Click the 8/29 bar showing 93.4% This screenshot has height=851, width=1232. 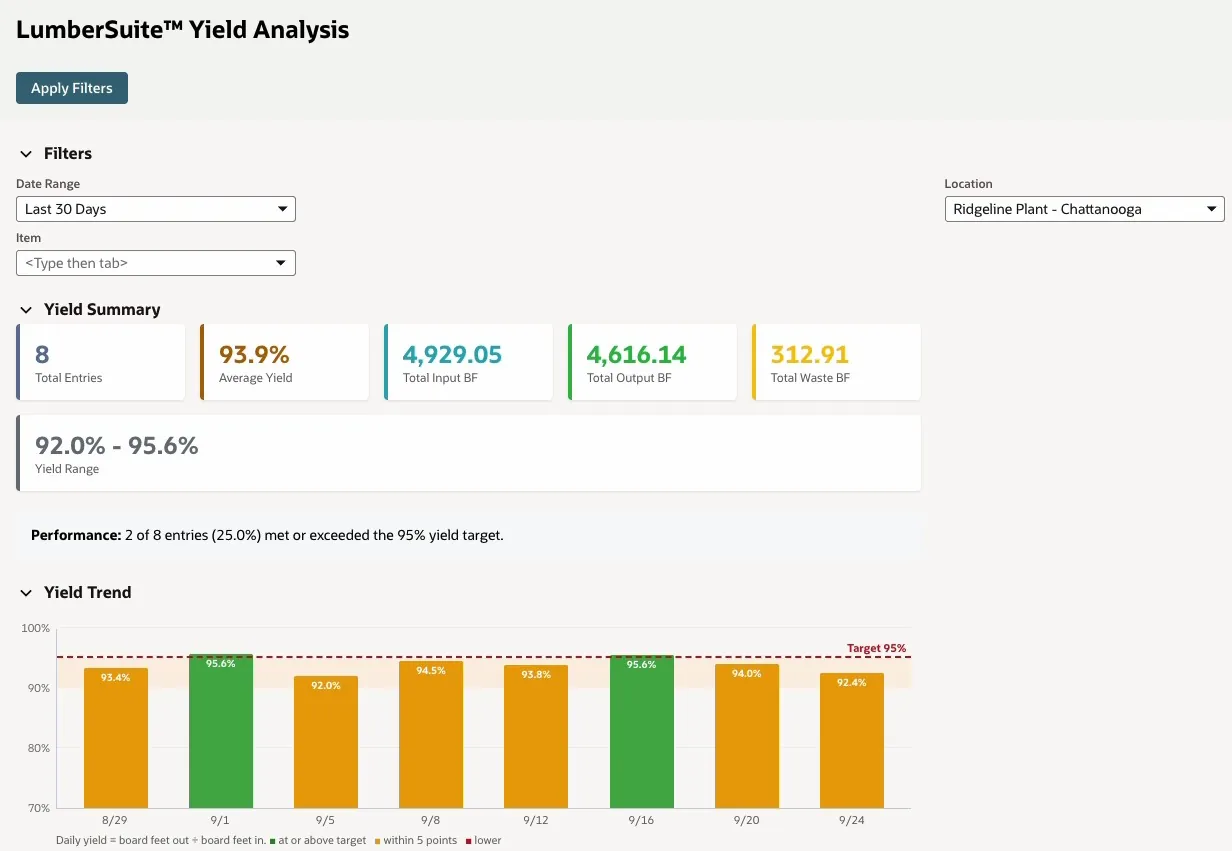pos(116,738)
